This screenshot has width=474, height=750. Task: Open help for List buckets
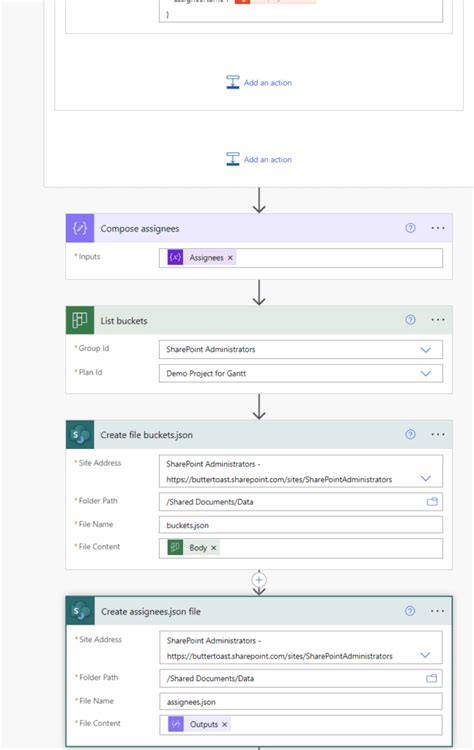coord(410,320)
